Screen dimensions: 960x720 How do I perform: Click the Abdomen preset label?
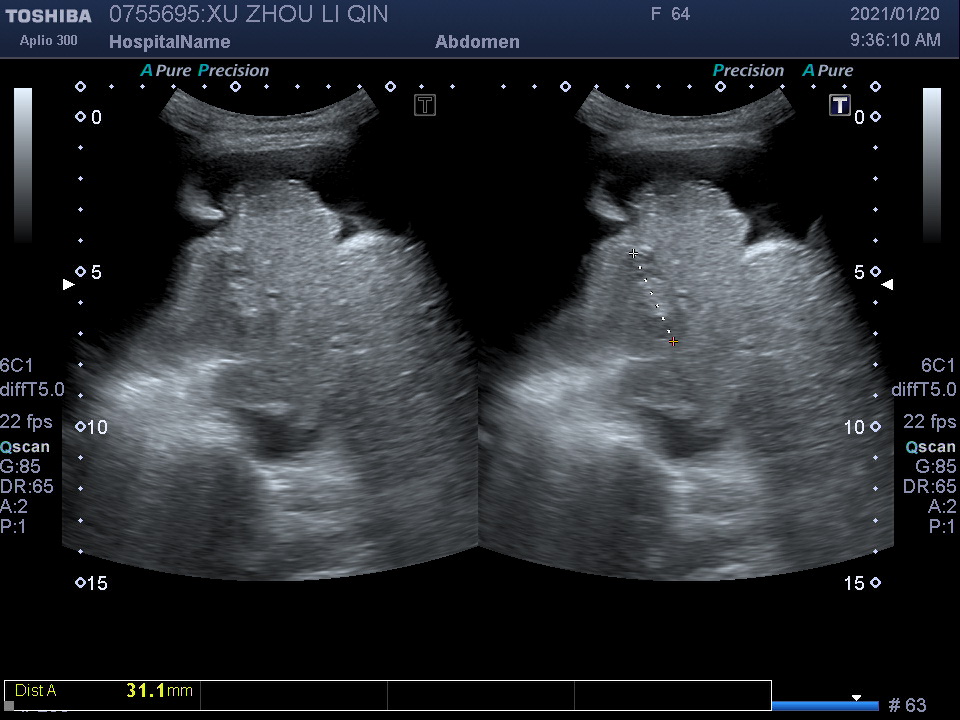click(x=478, y=42)
